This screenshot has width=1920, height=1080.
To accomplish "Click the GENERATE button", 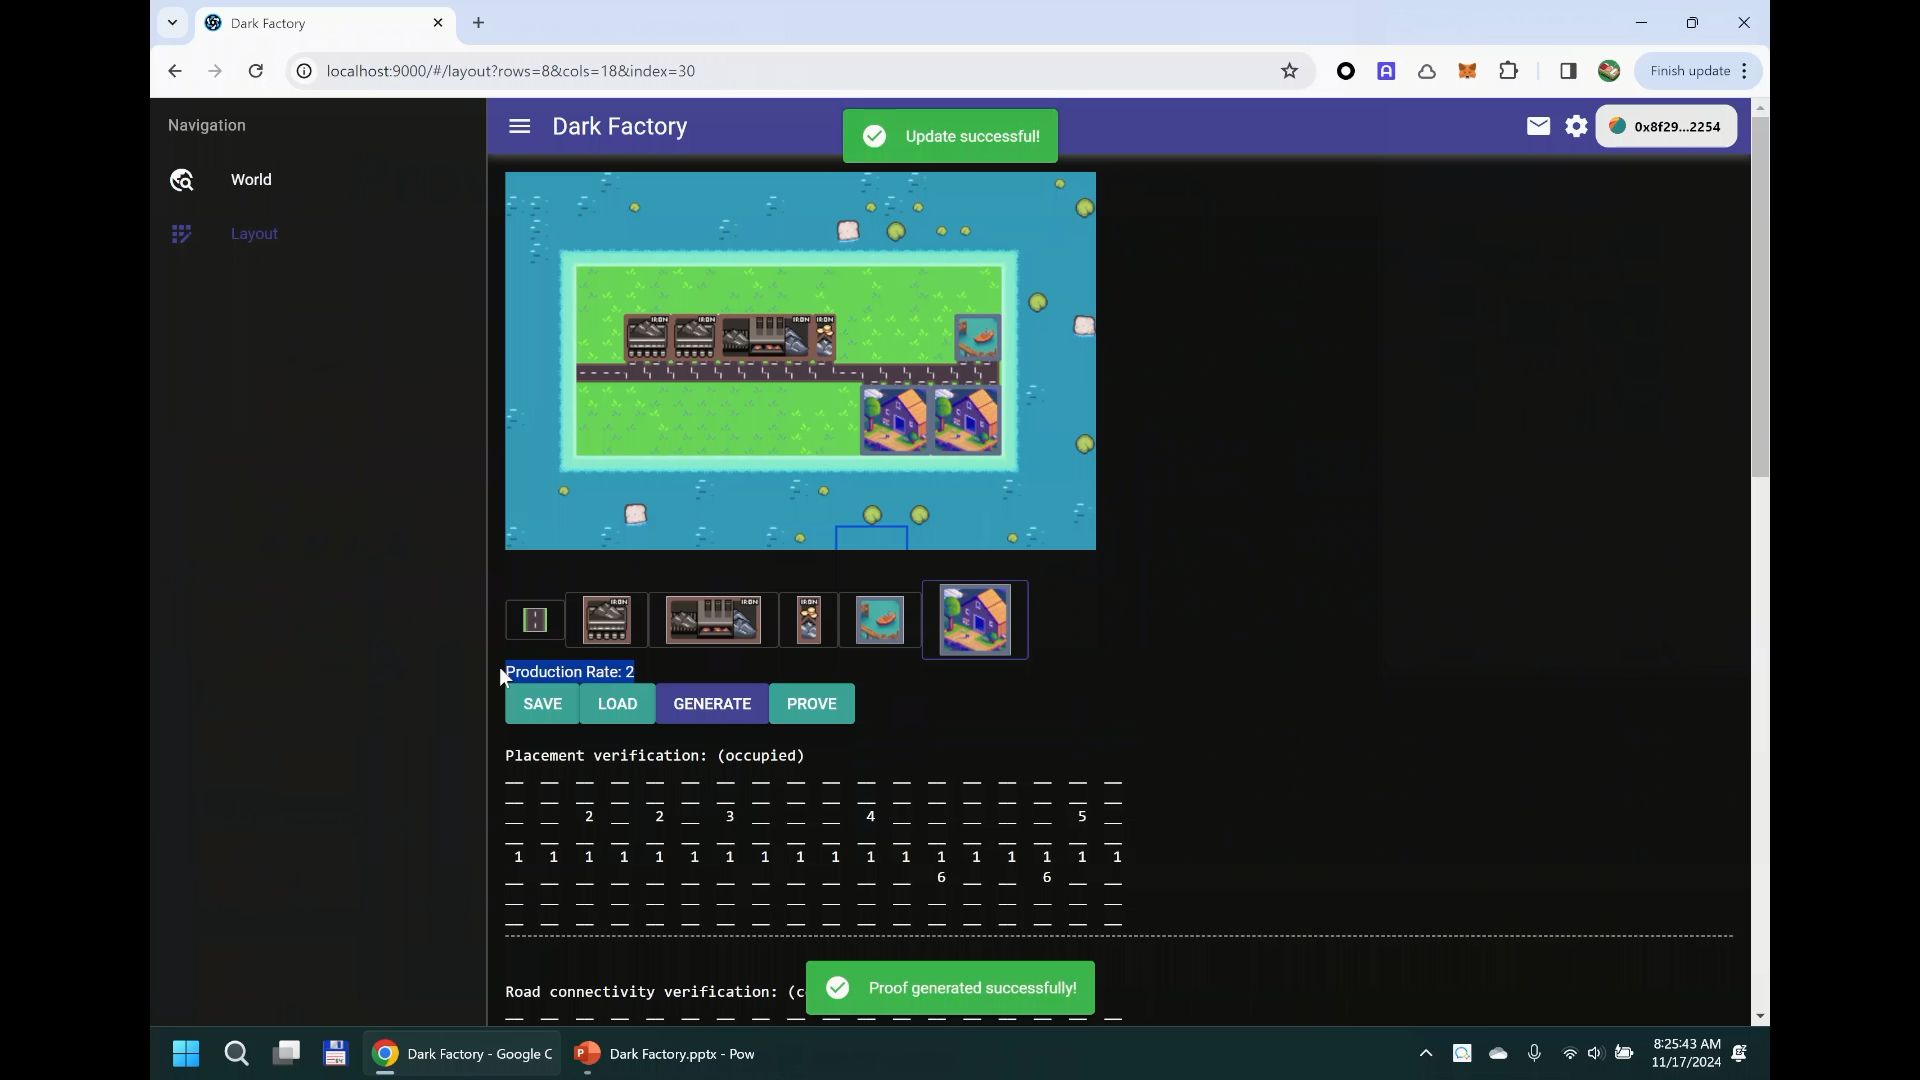I will click(712, 703).
